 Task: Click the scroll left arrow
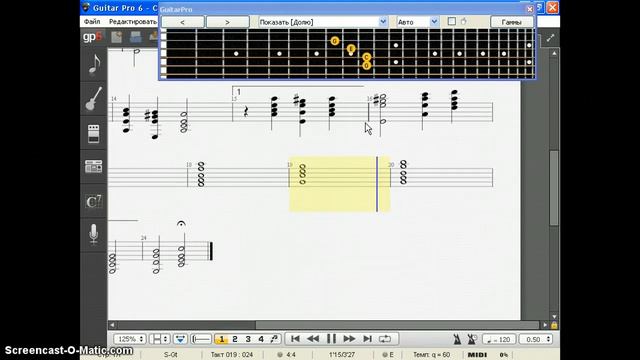(112, 325)
